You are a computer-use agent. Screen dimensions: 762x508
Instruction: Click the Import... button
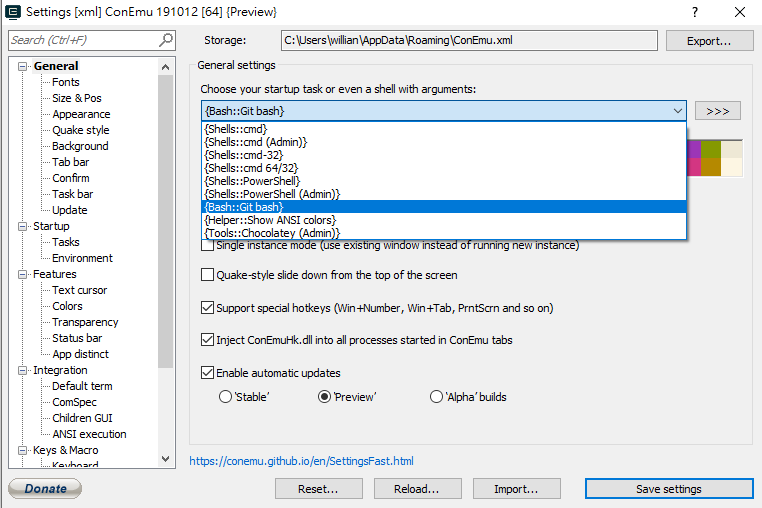pos(517,489)
